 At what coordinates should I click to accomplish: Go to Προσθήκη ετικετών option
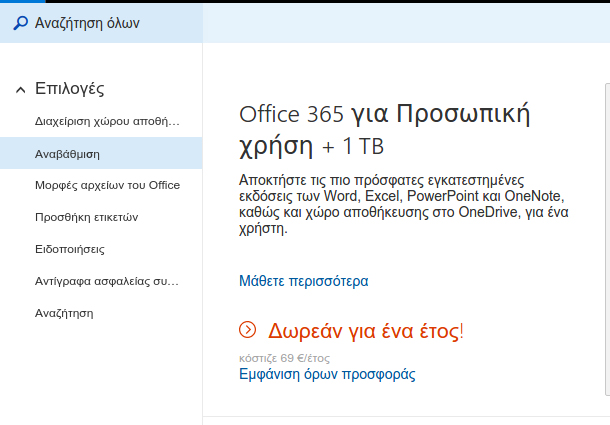point(101,217)
